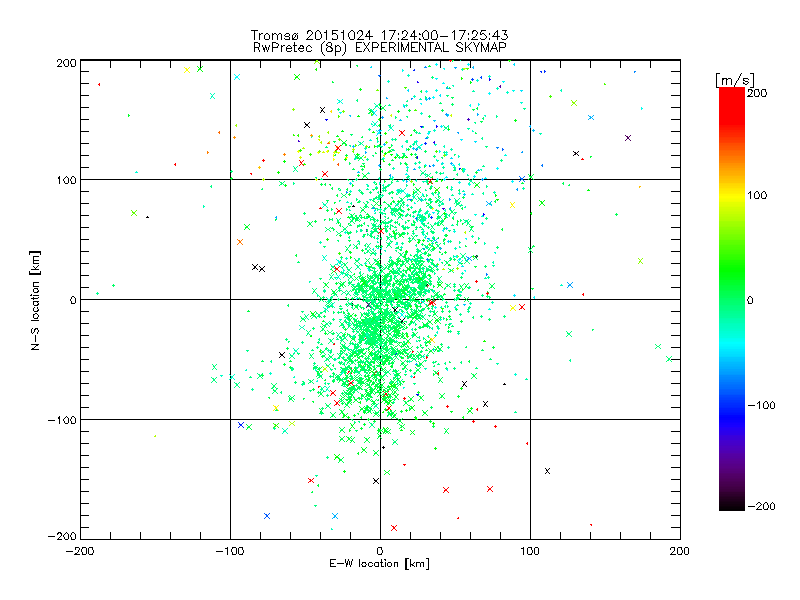The image size is (800, 600).
Task: Click the x-axis tick label '200'
Action: pyautogui.click(x=680, y=551)
